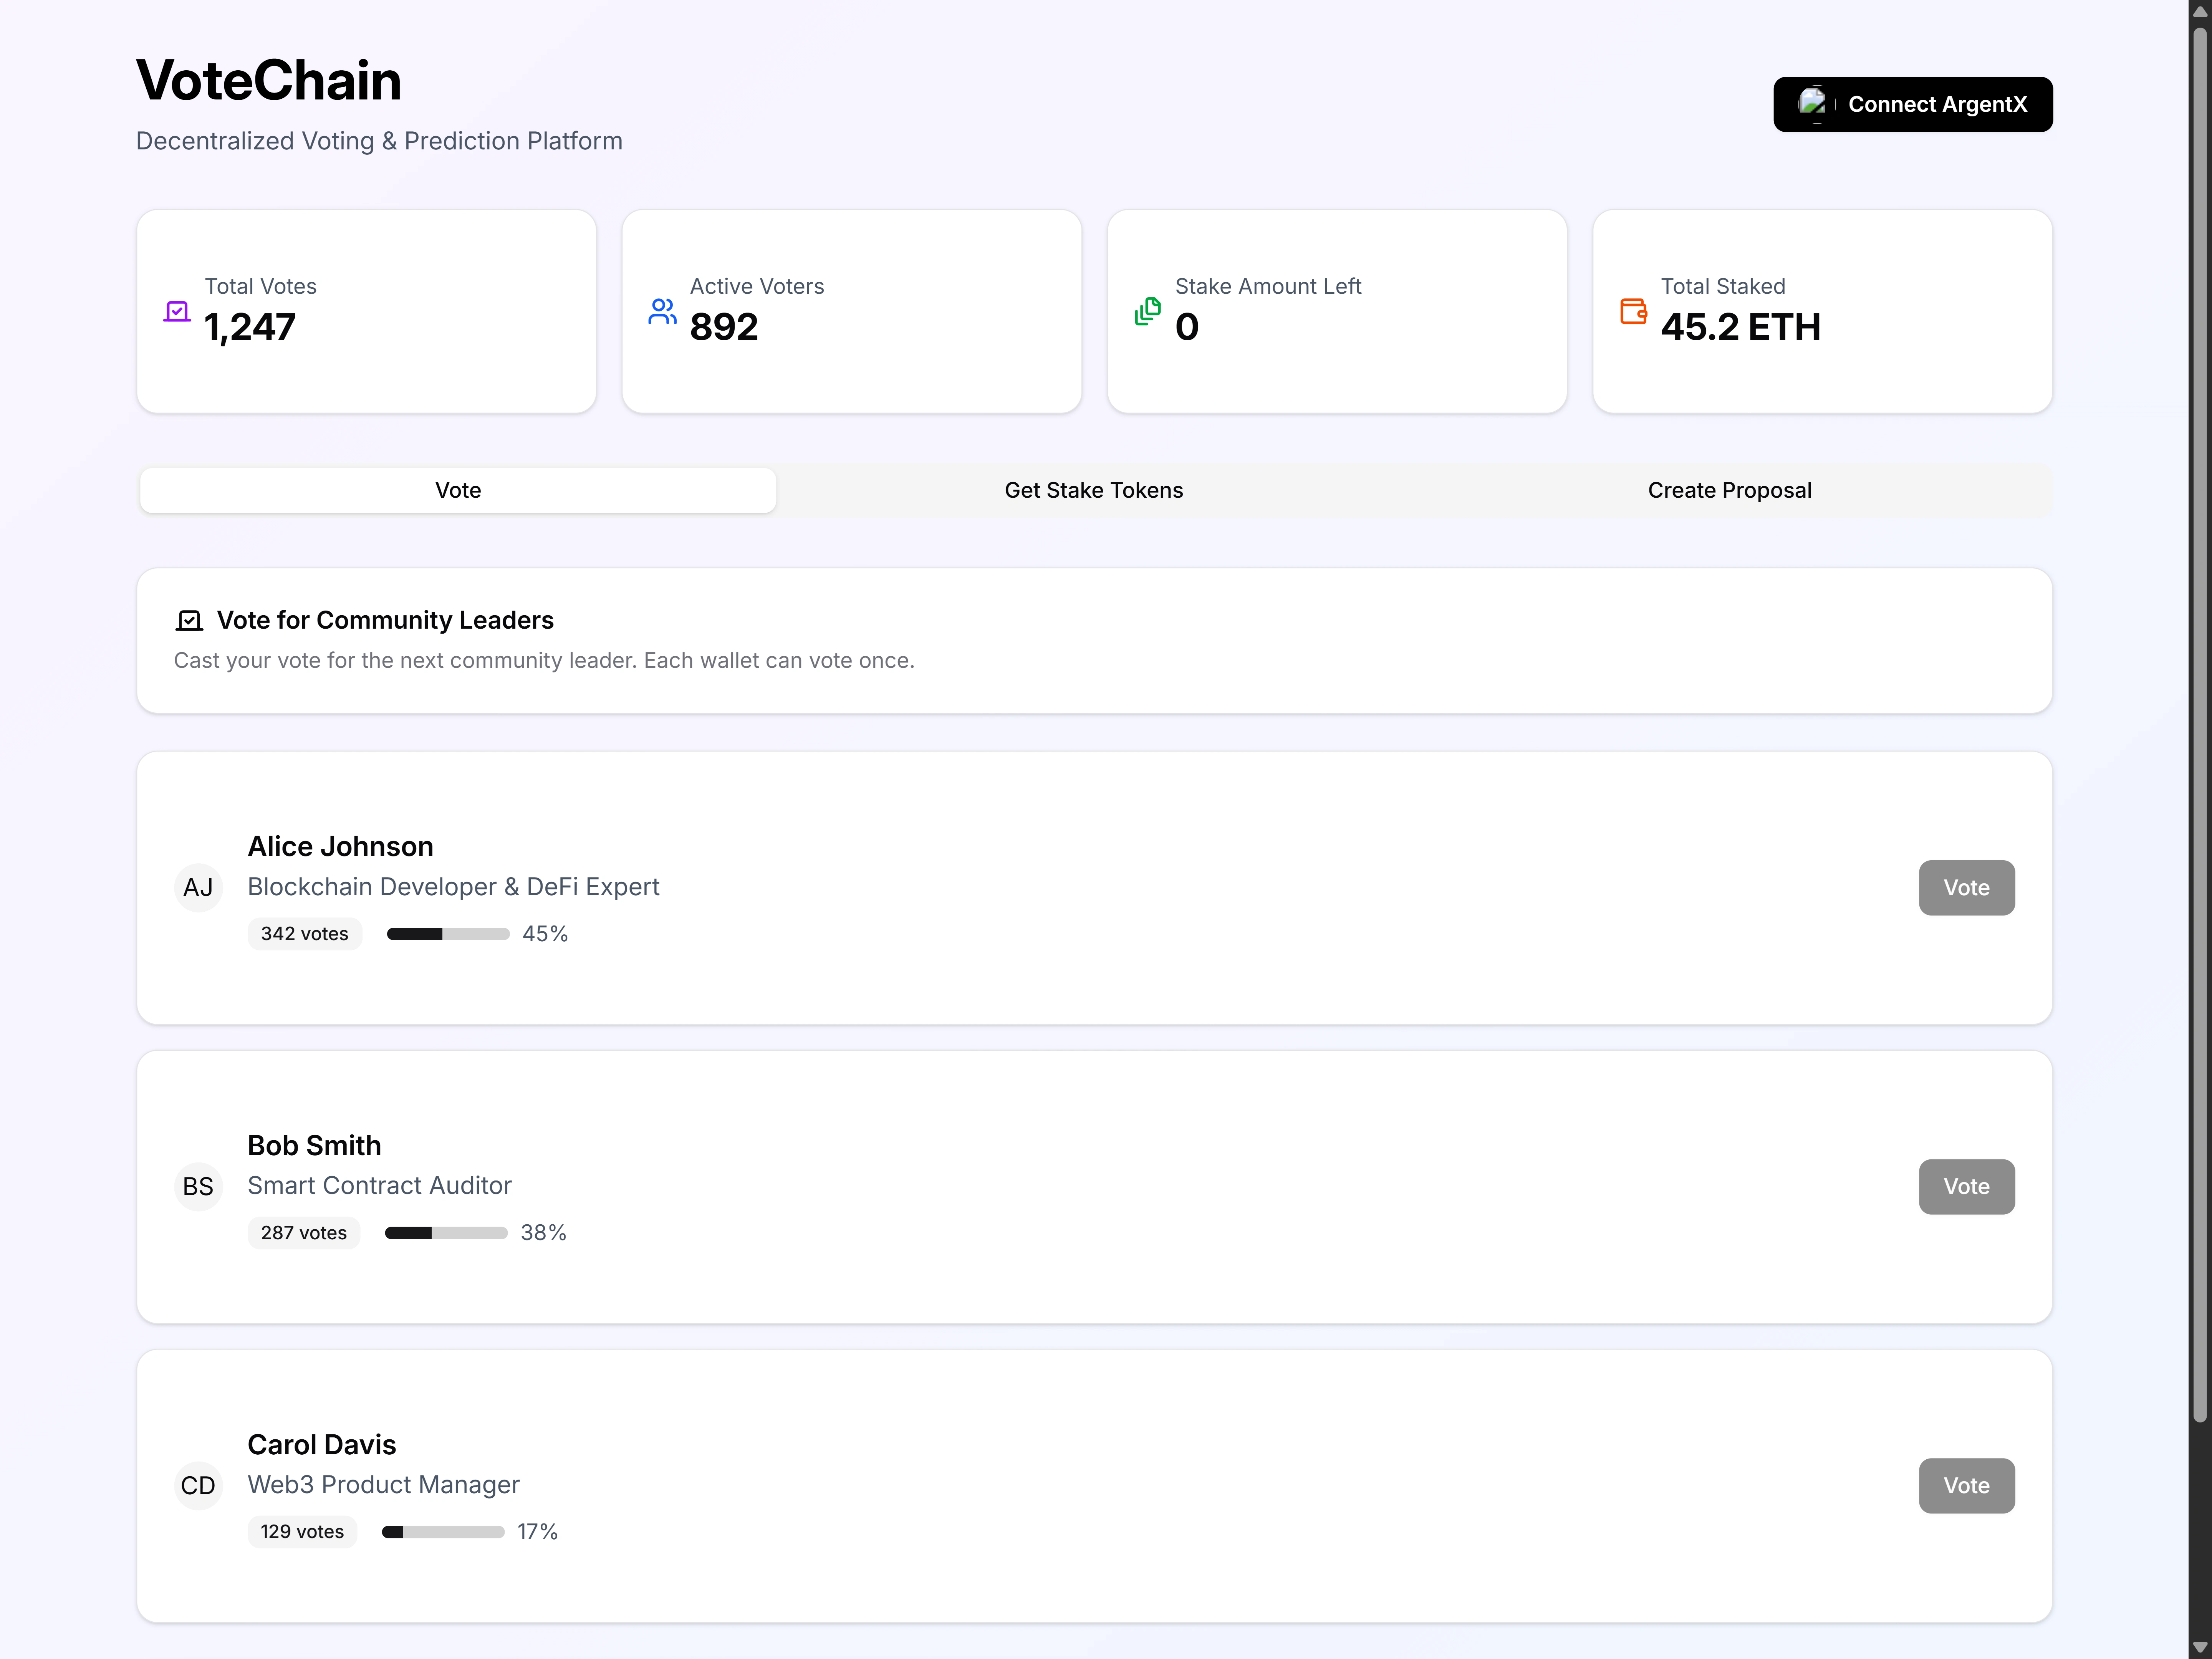Click the Active Voters people icon
2212x1659 pixels.
tap(662, 312)
